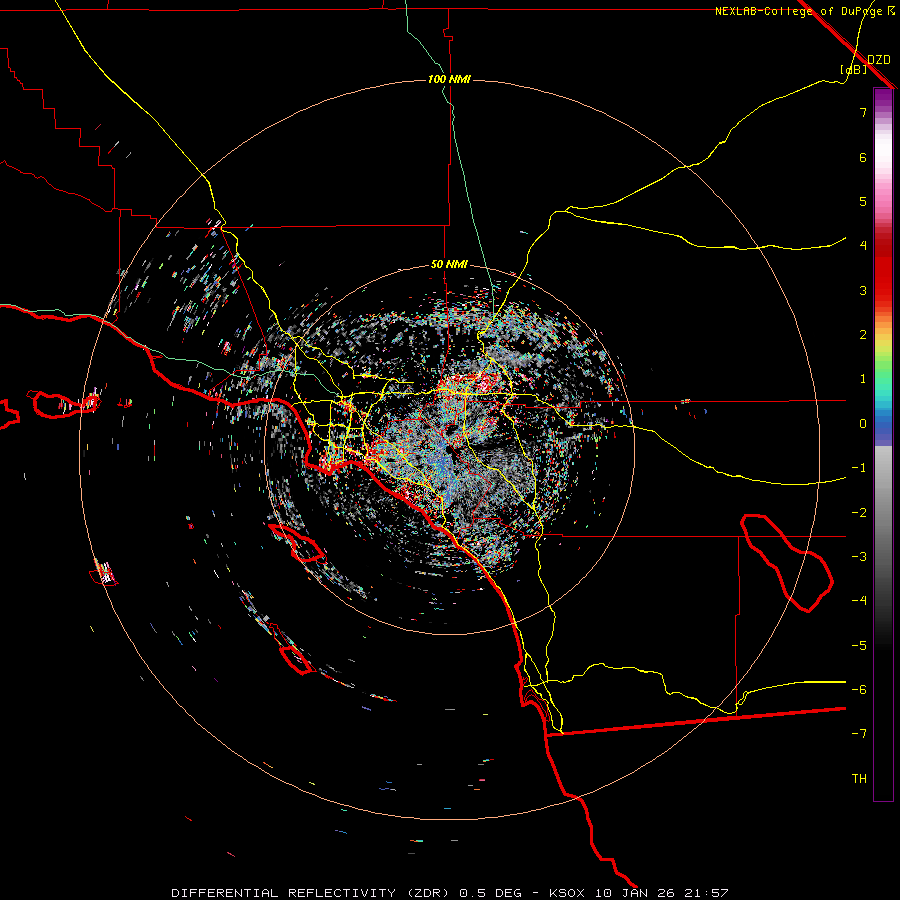Click the 6 value on the color scale
The image size is (900, 900).
pos(863,157)
